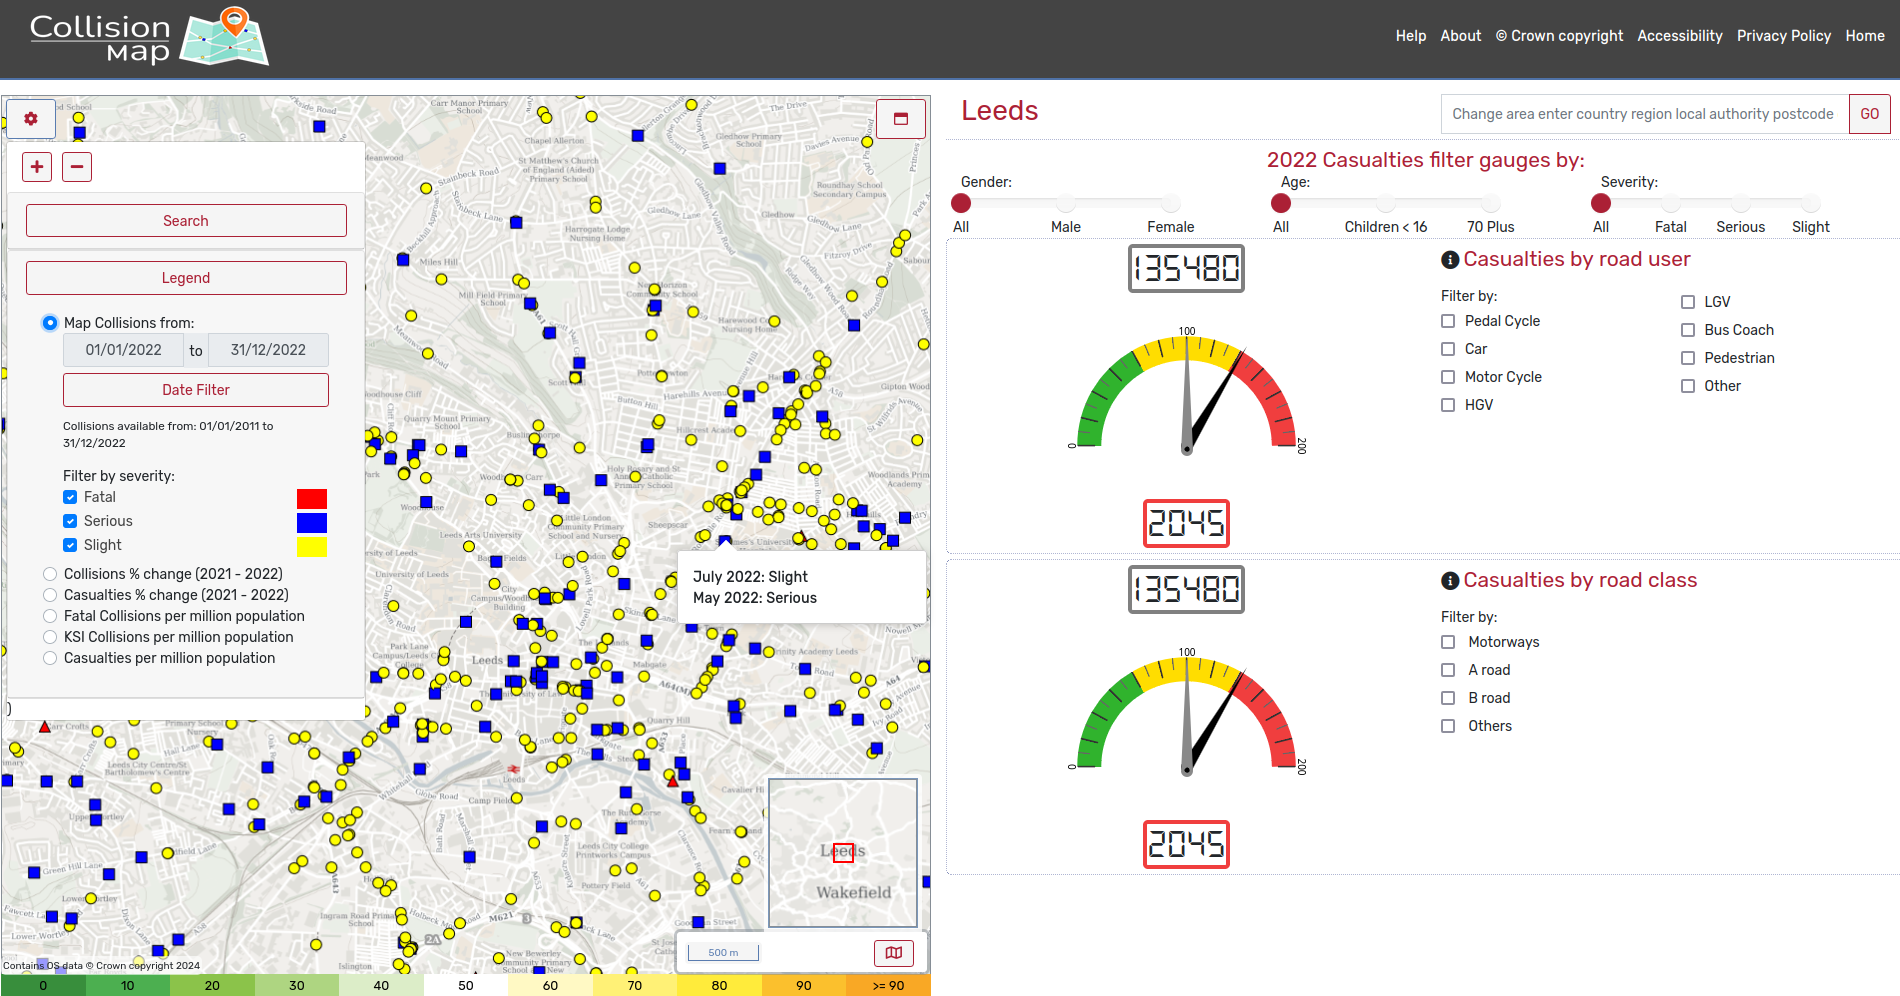This screenshot has width=1900, height=996.
Task: Check the Motor Cycle filter
Action: pyautogui.click(x=1448, y=377)
